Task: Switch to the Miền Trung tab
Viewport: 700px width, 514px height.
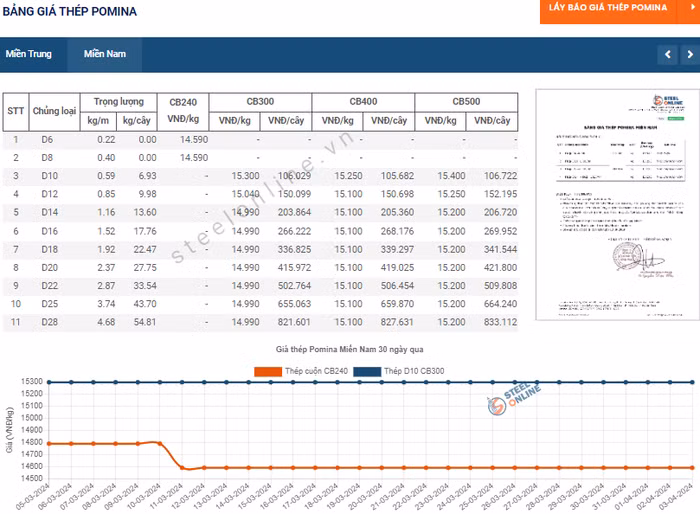Action: [x=28, y=54]
